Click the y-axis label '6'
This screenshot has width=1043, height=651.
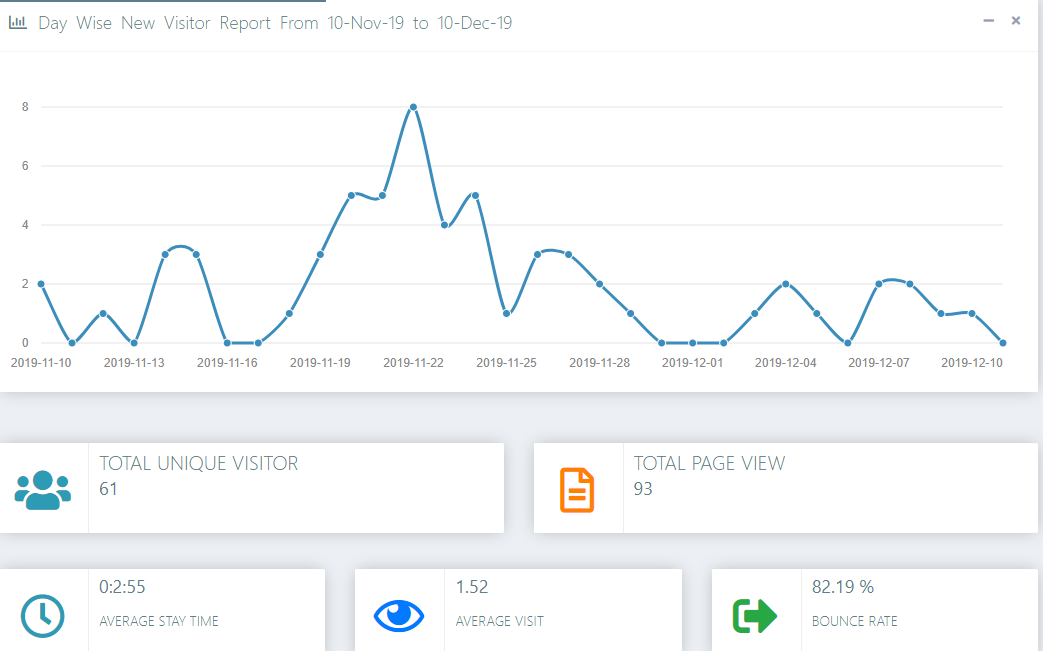click(25, 166)
